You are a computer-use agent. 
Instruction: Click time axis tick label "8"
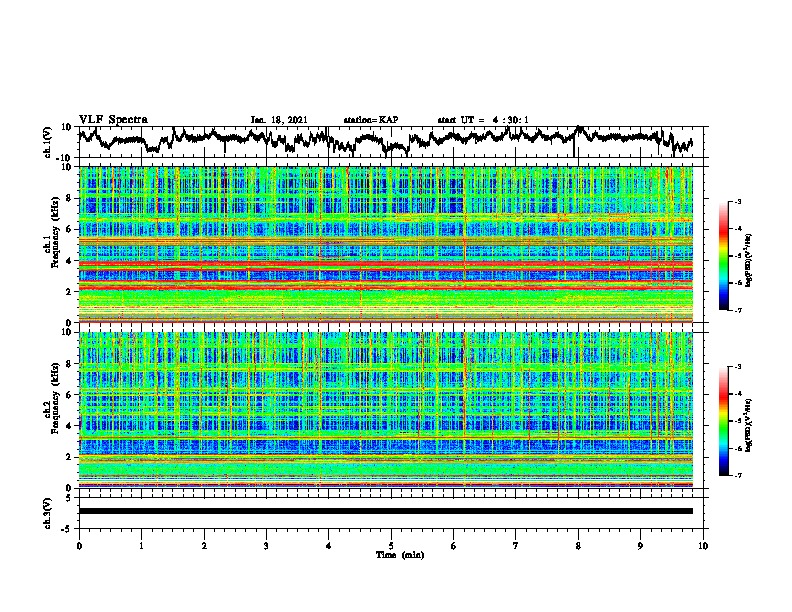pos(578,546)
